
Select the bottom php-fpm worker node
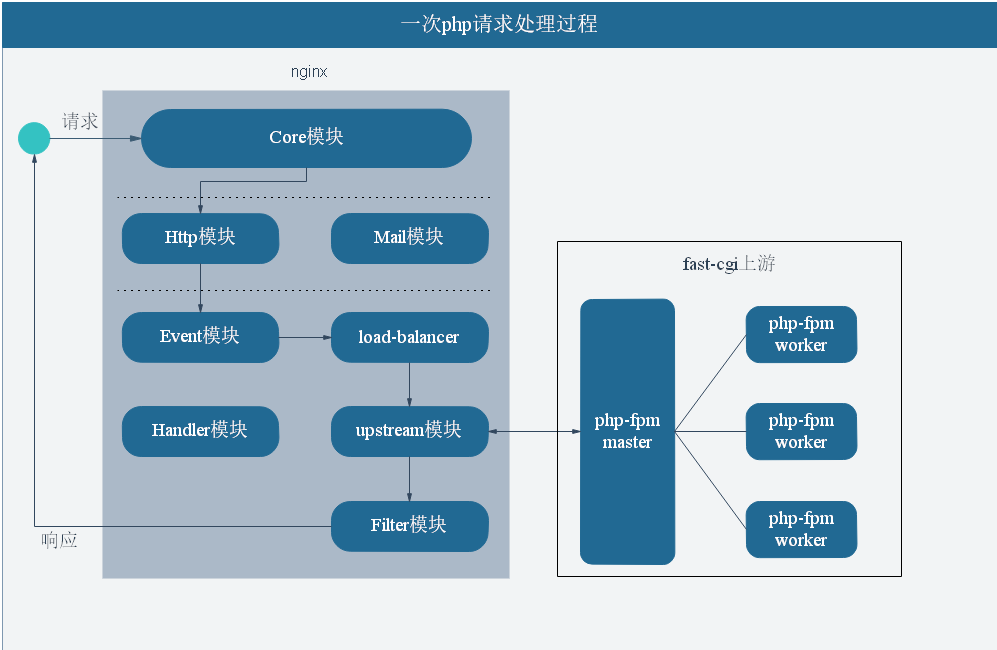[x=801, y=529]
